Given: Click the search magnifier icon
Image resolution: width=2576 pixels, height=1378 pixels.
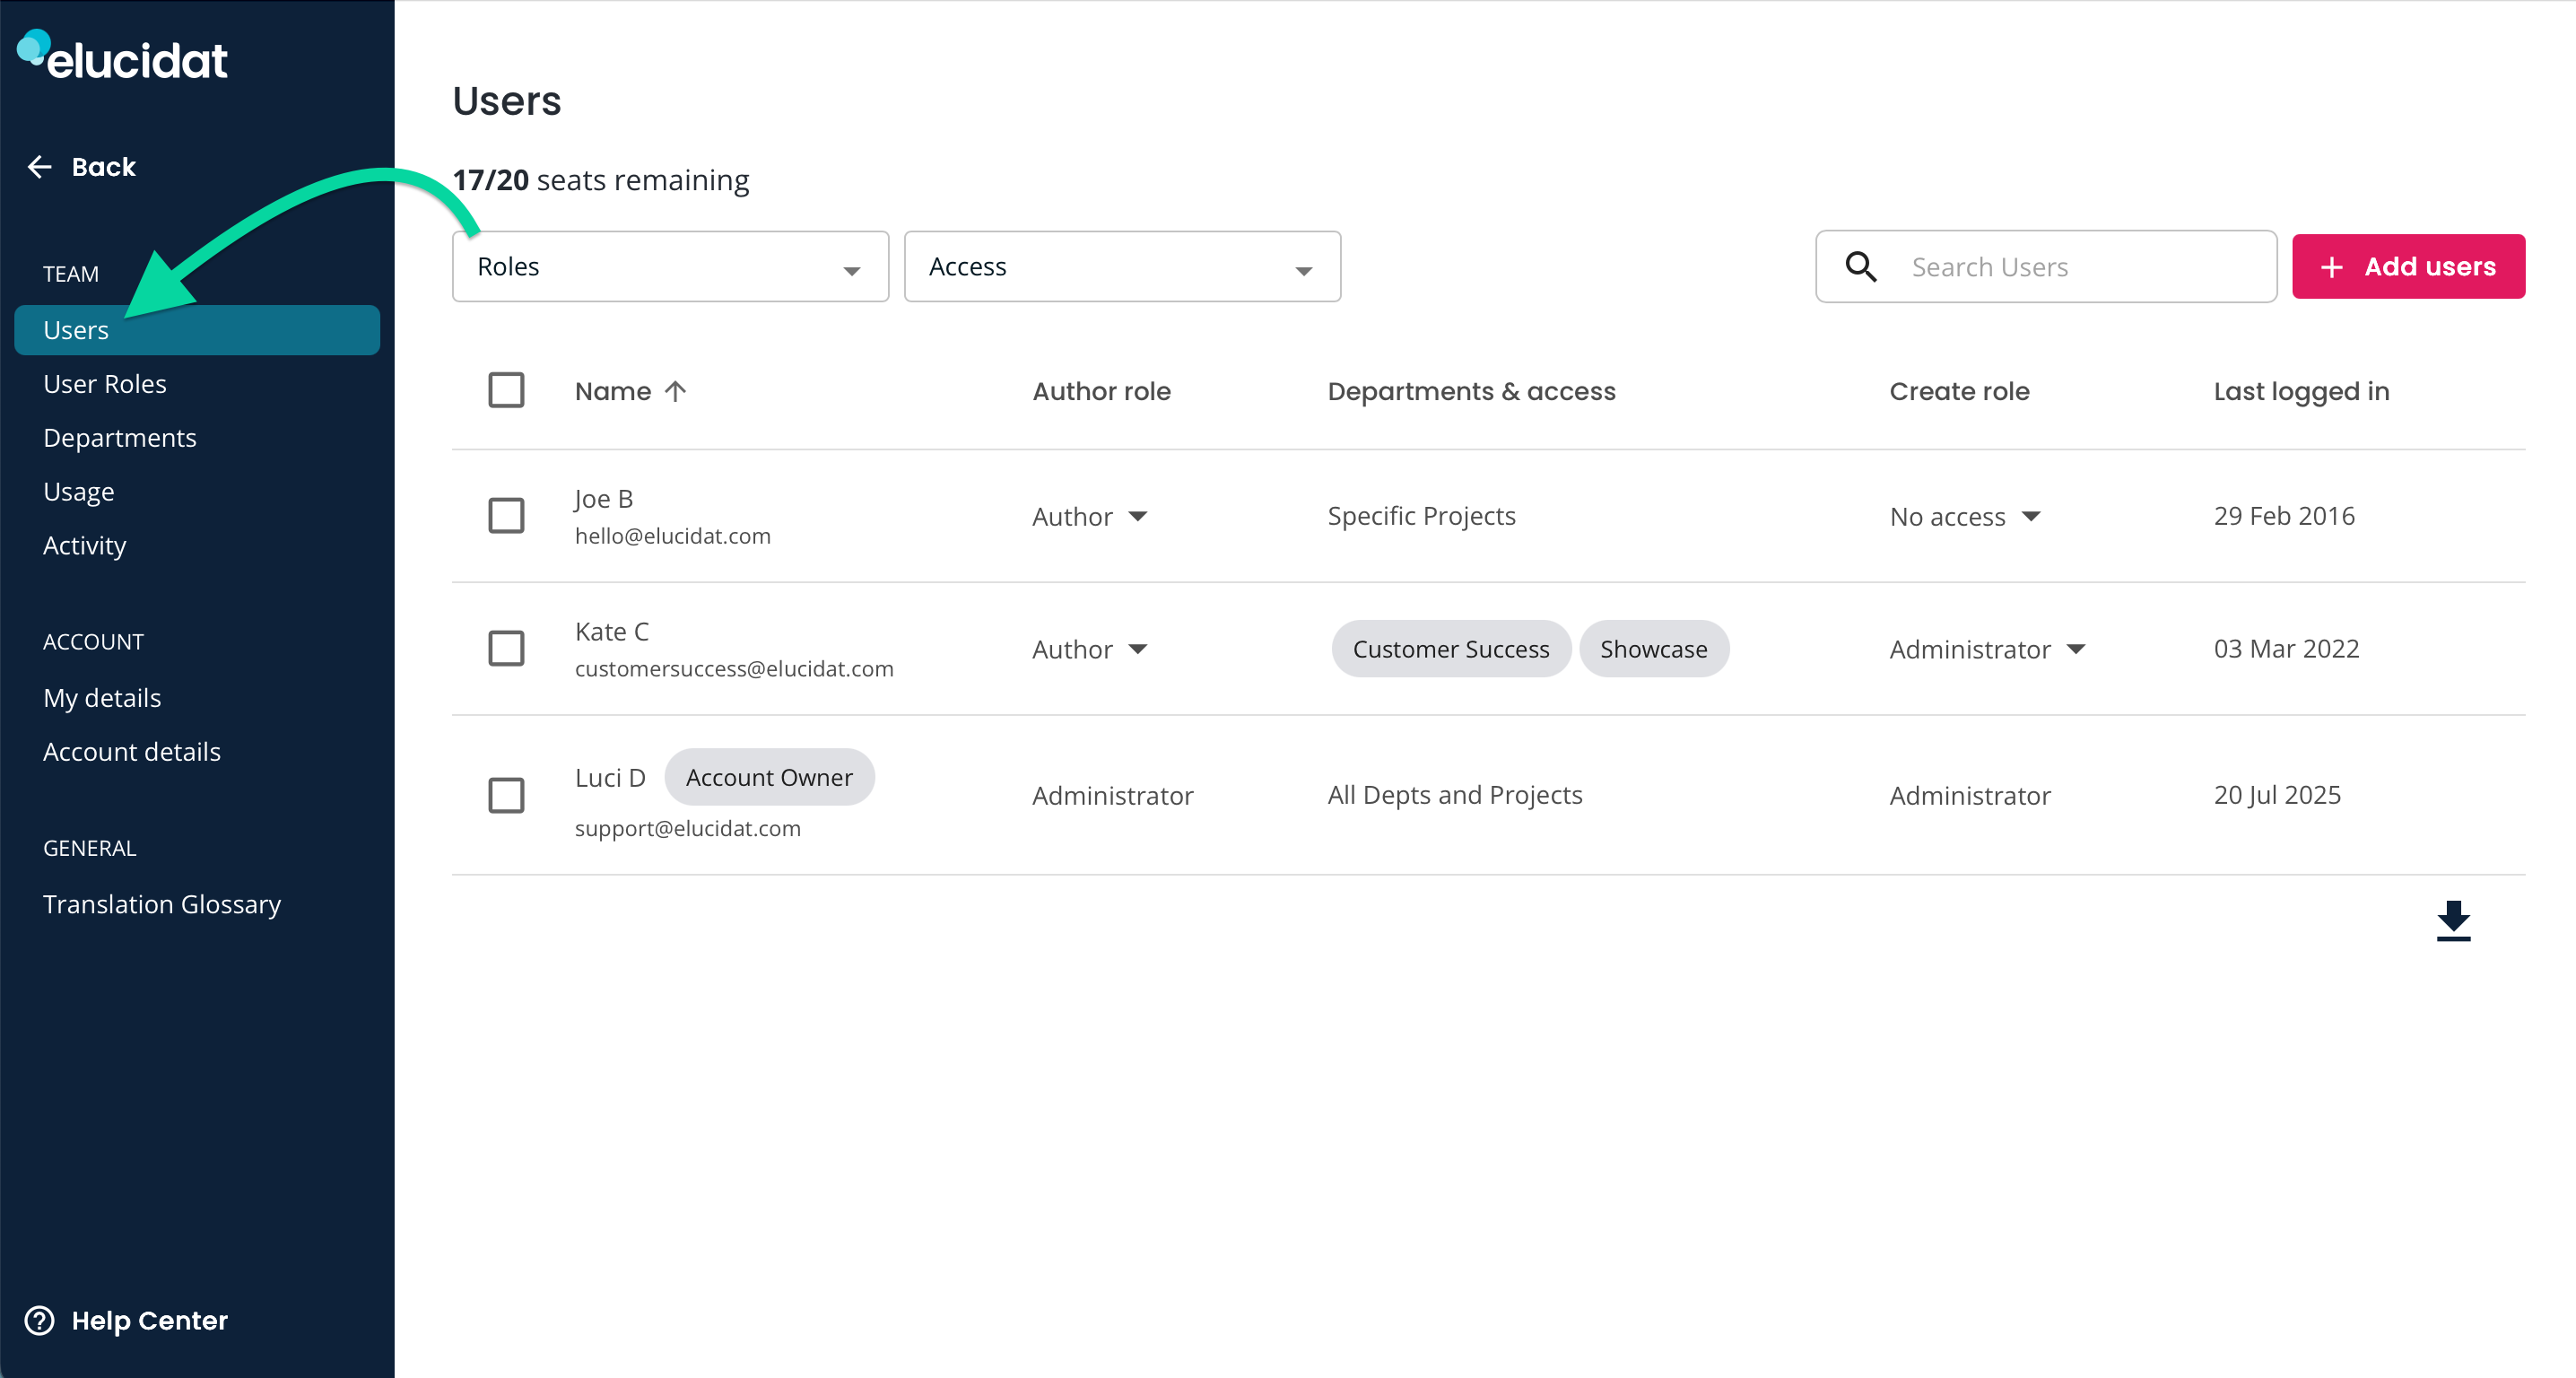Looking at the screenshot, I should (1860, 267).
